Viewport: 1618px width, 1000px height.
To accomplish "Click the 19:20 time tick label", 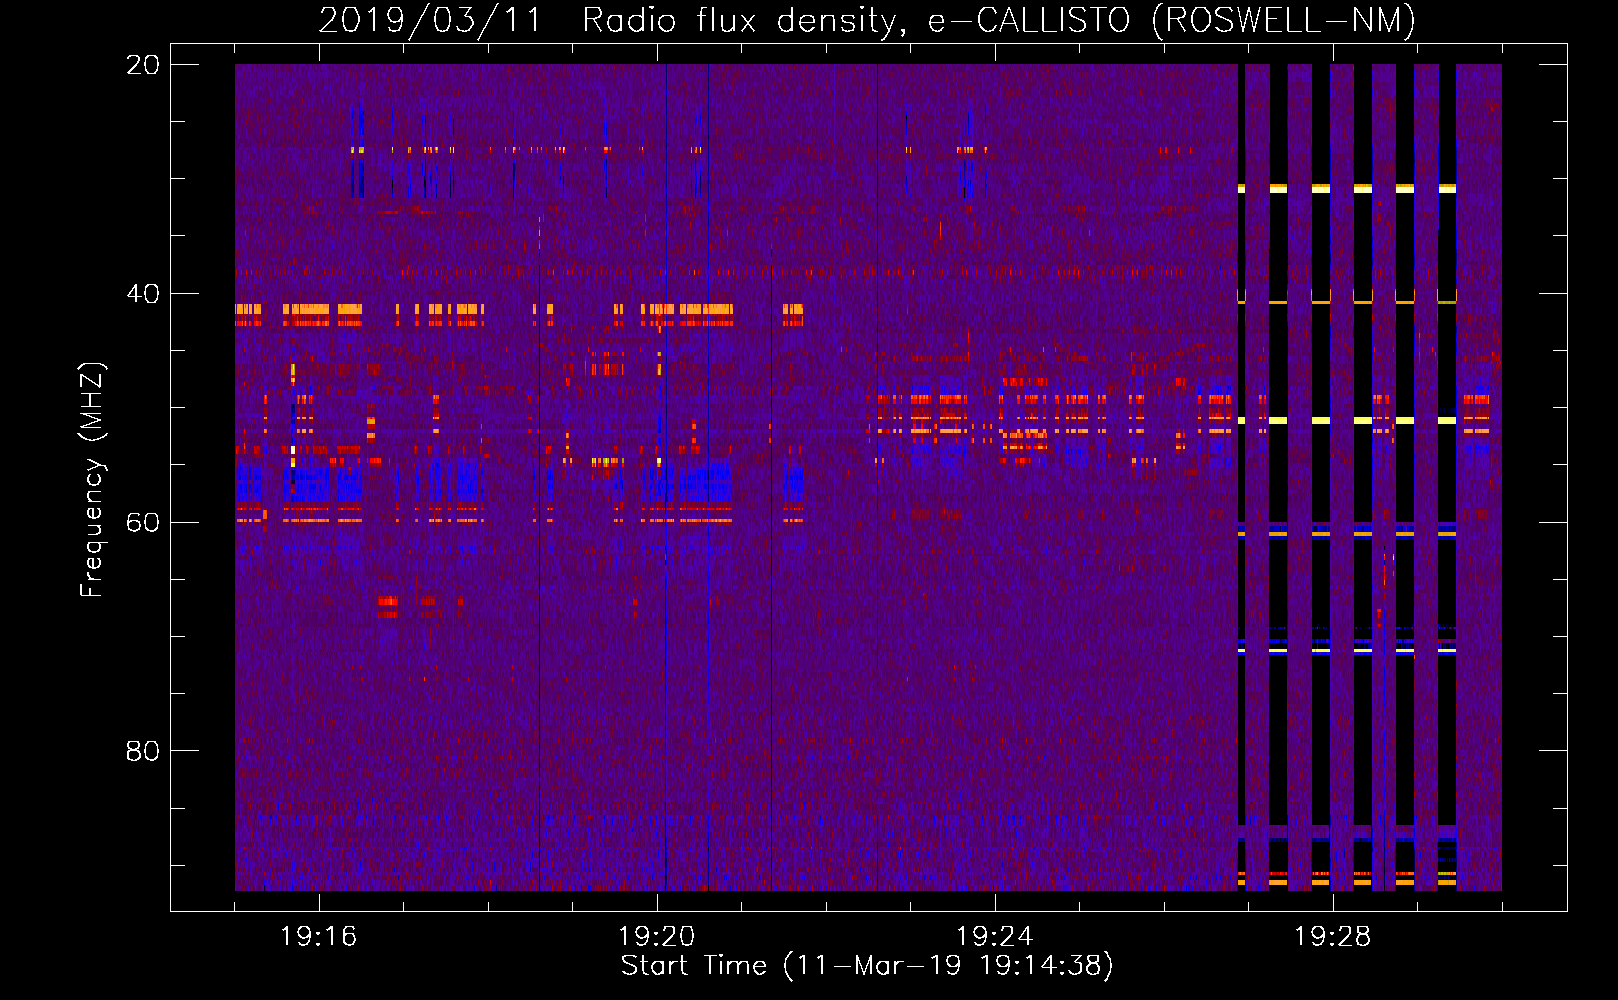I will point(657,937).
